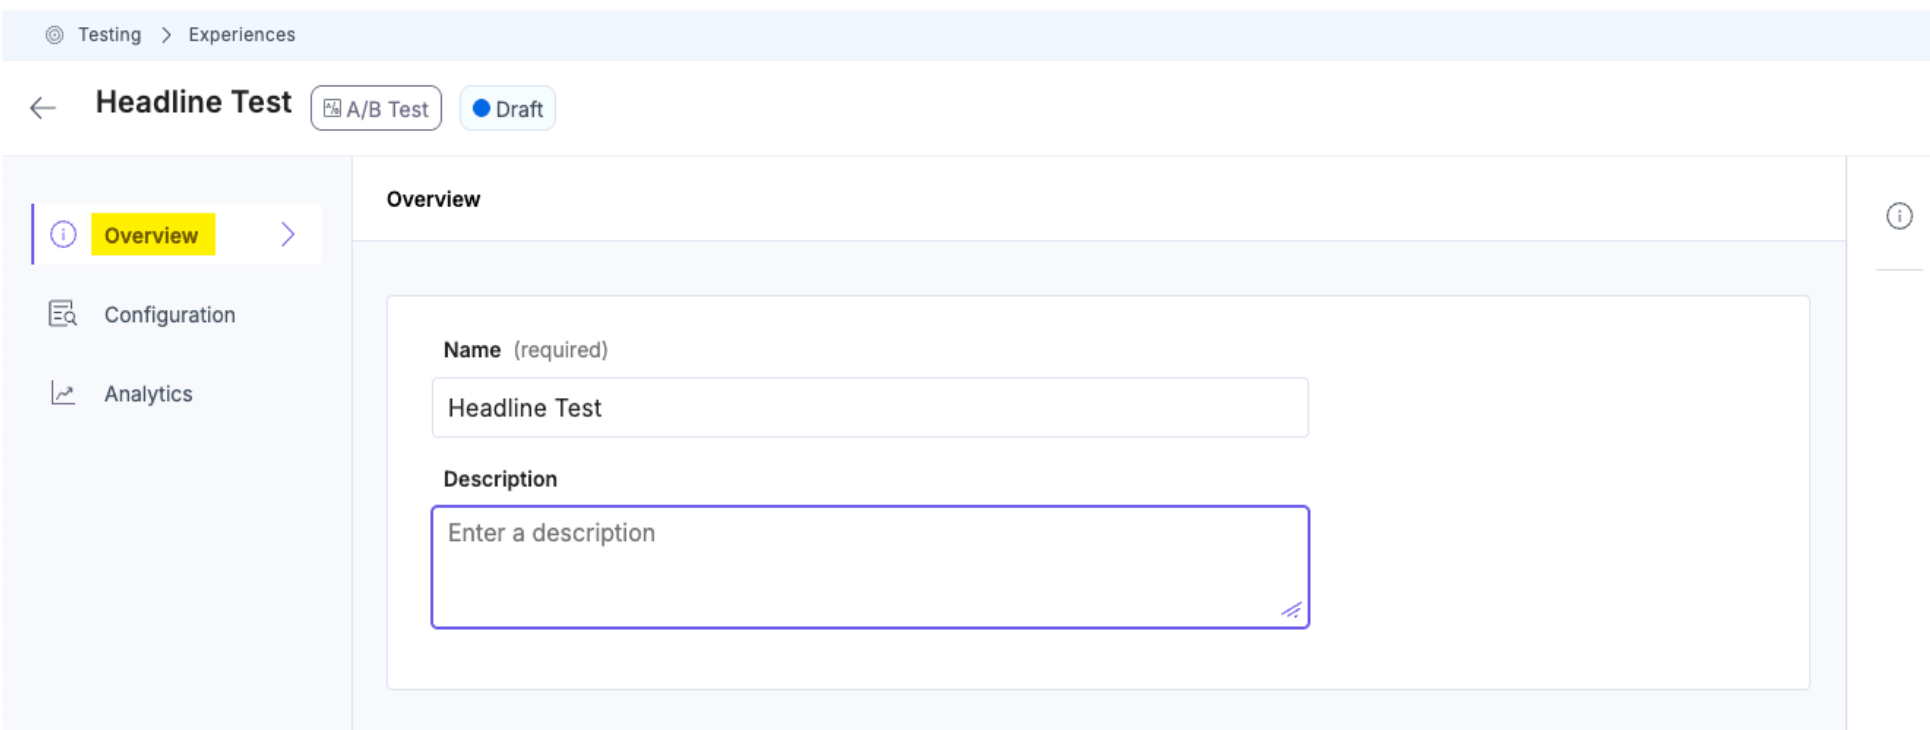
Task: Focus the Enter a description textarea
Action: tap(869, 566)
